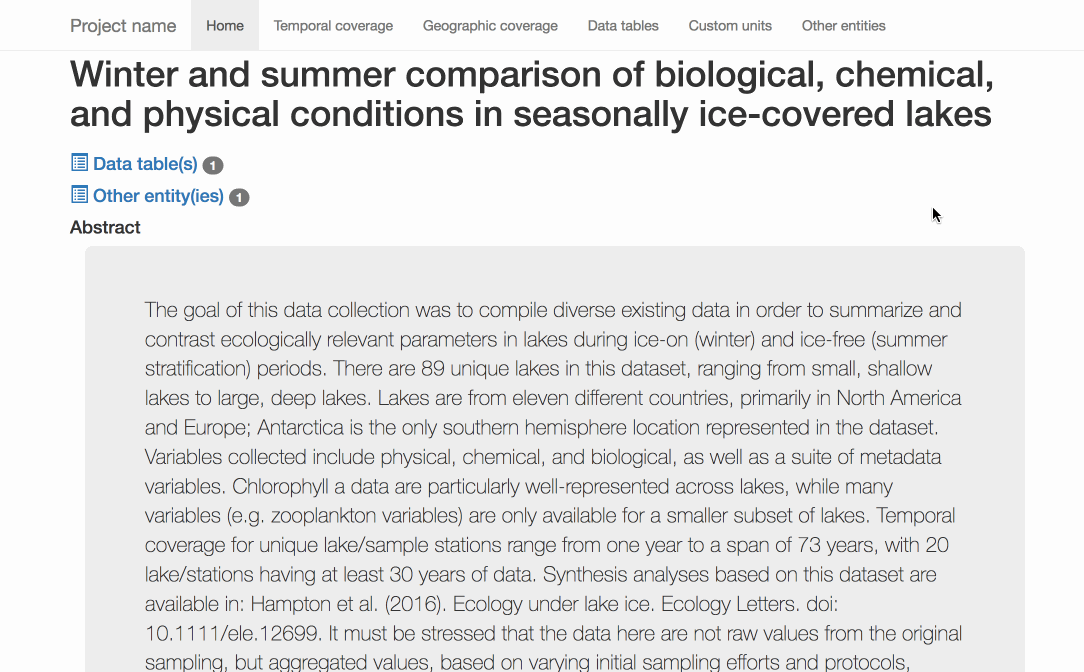Navigate to the Other entities tab
1084x672 pixels.
click(843, 26)
